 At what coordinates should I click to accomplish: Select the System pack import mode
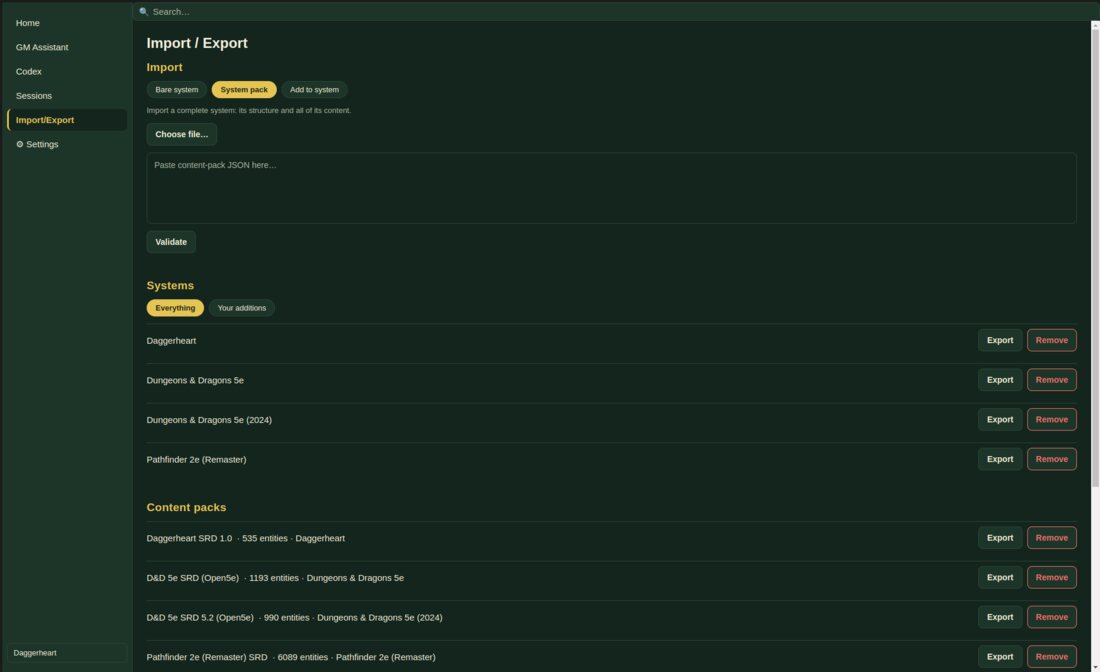[244, 90]
